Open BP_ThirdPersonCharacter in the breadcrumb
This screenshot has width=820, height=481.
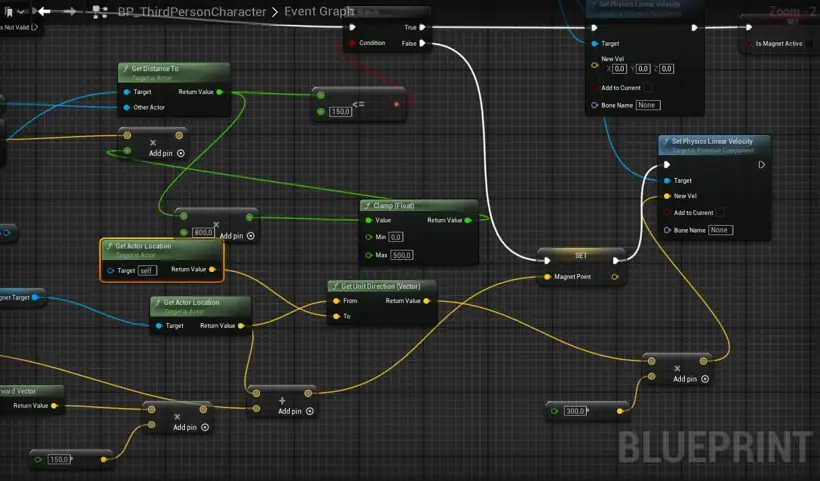click(x=192, y=12)
